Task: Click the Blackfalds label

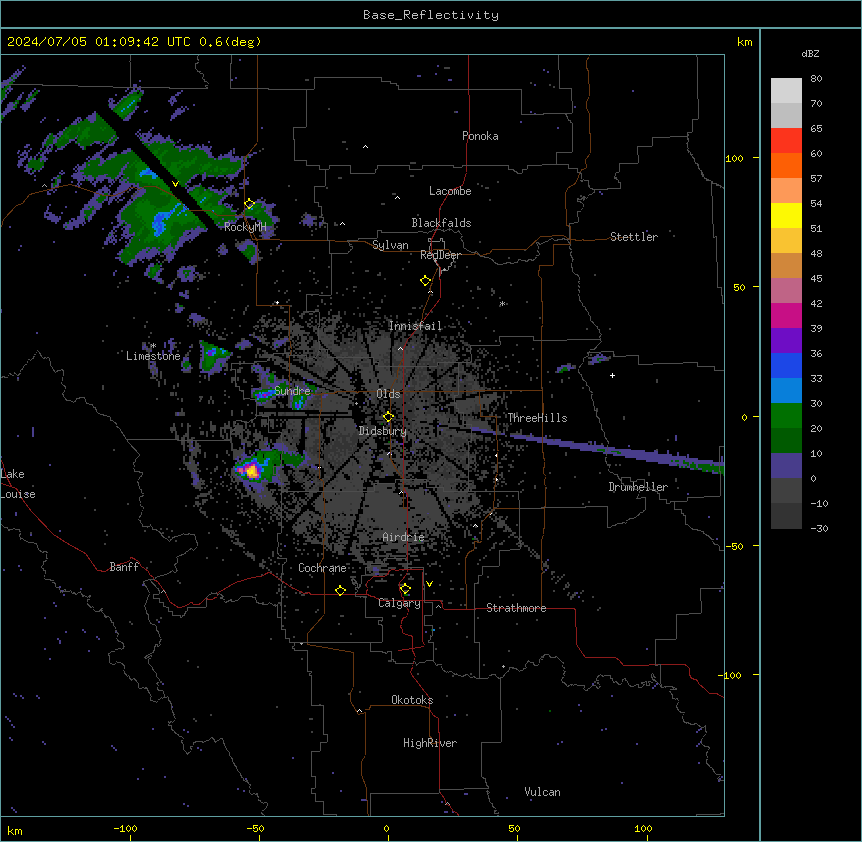Action: tap(441, 223)
